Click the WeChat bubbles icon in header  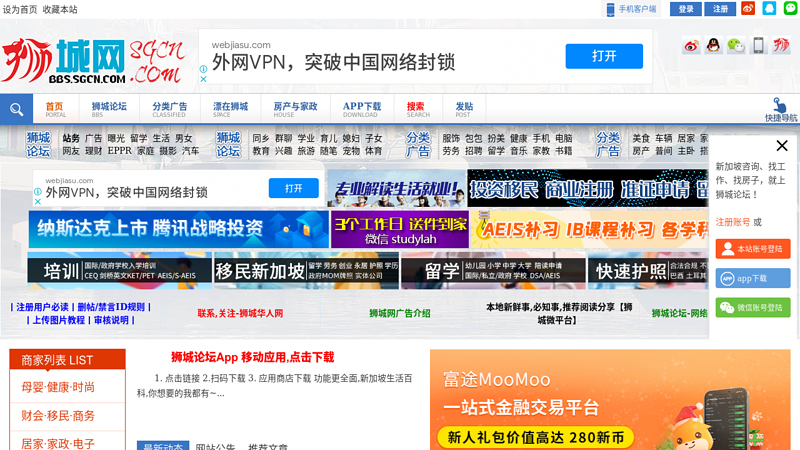click(x=736, y=46)
